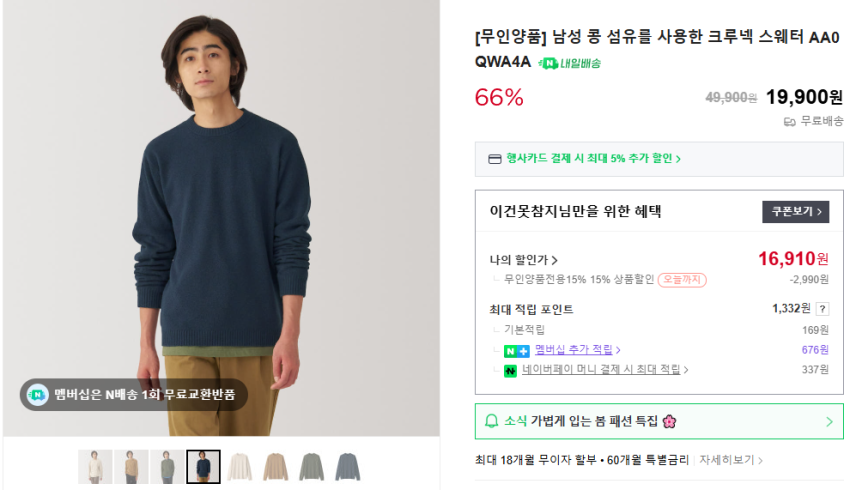Click the N내일배송 delivery badge icon
This screenshot has height=490, width=850.
[548, 63]
